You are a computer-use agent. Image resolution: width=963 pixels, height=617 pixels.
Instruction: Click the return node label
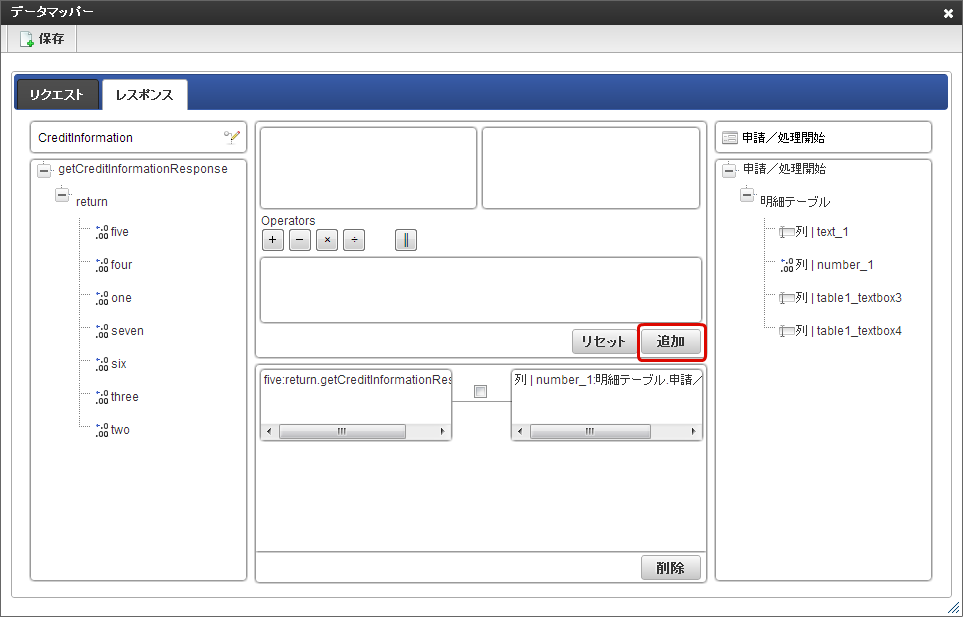tap(92, 202)
